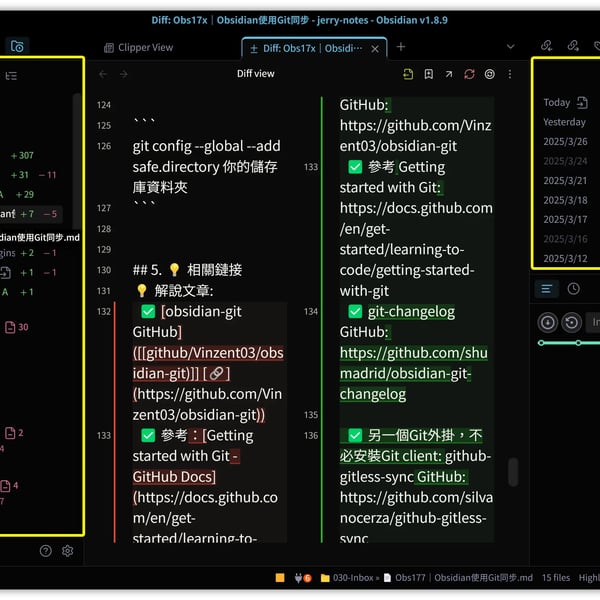Viewport: 600px width, 600px height.
Task: Click the circular restore history button
Action: pos(572,323)
